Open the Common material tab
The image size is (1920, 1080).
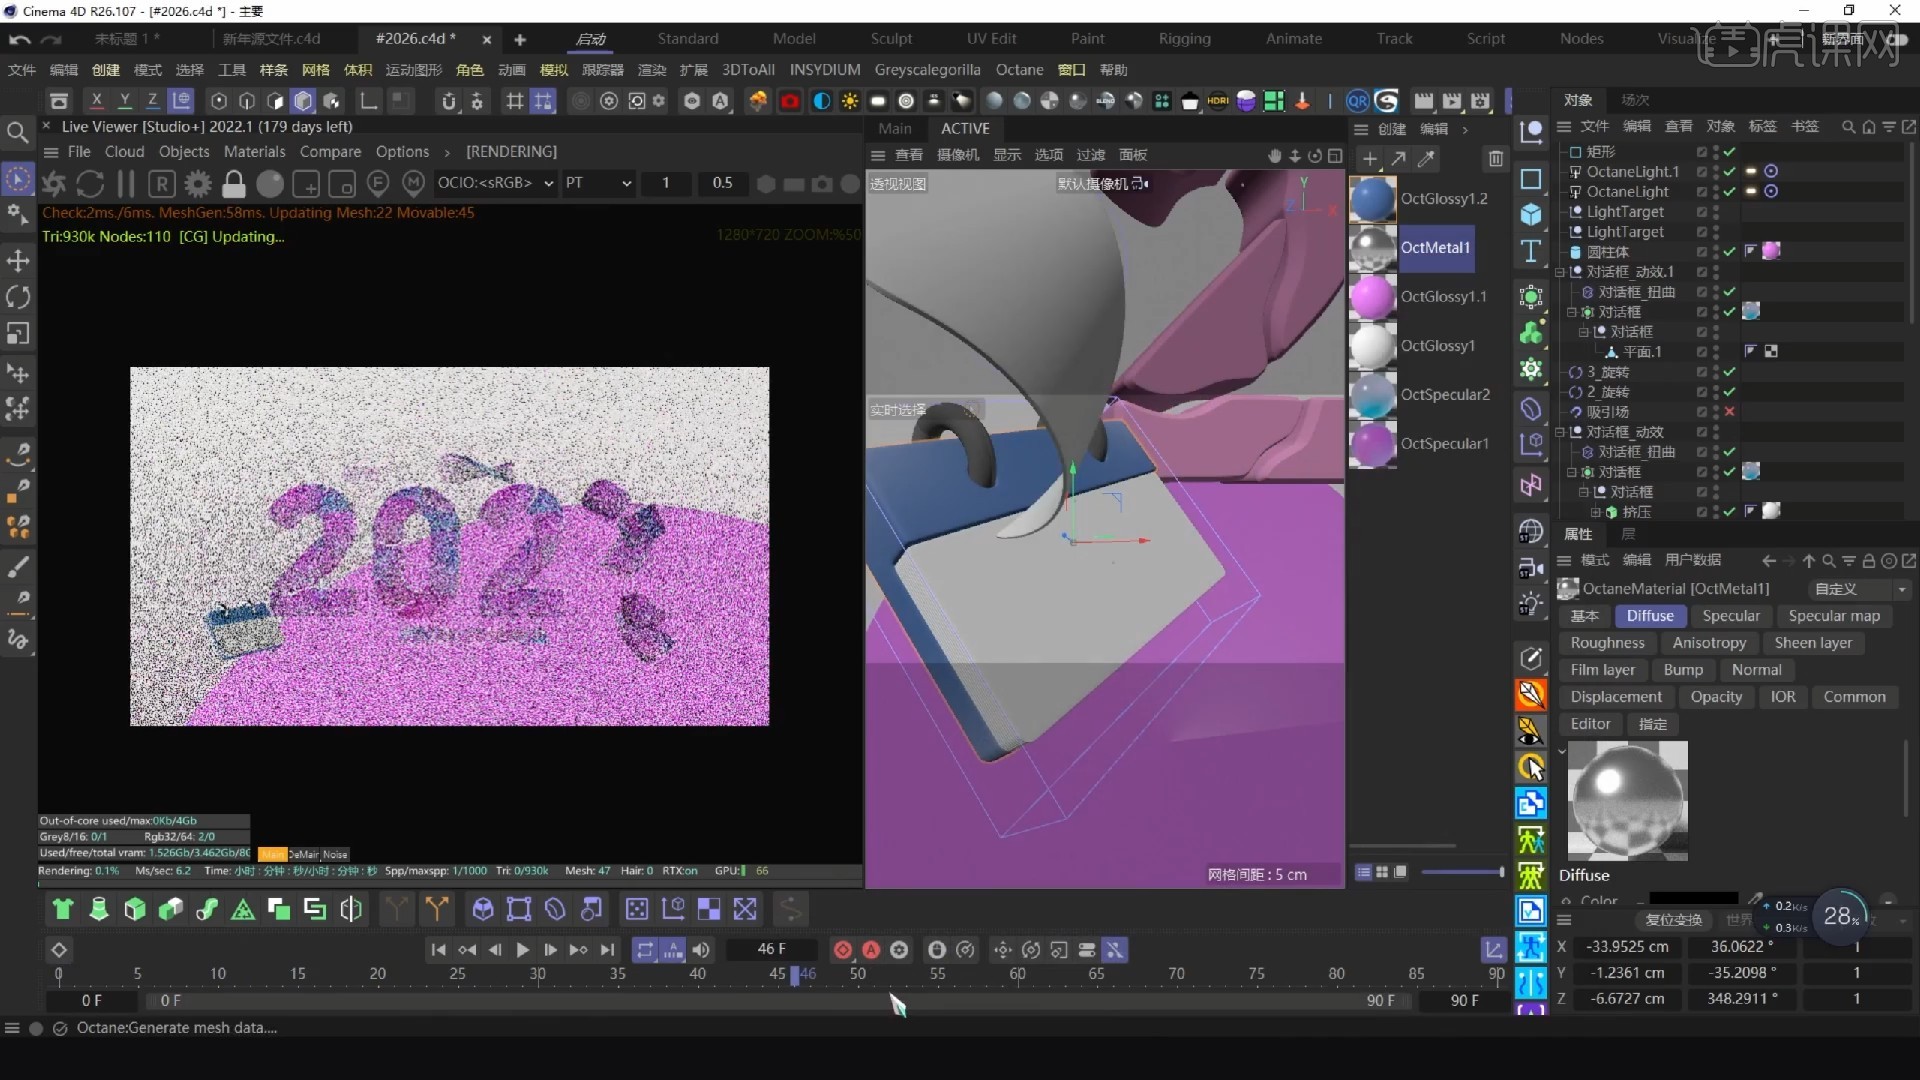point(1854,697)
